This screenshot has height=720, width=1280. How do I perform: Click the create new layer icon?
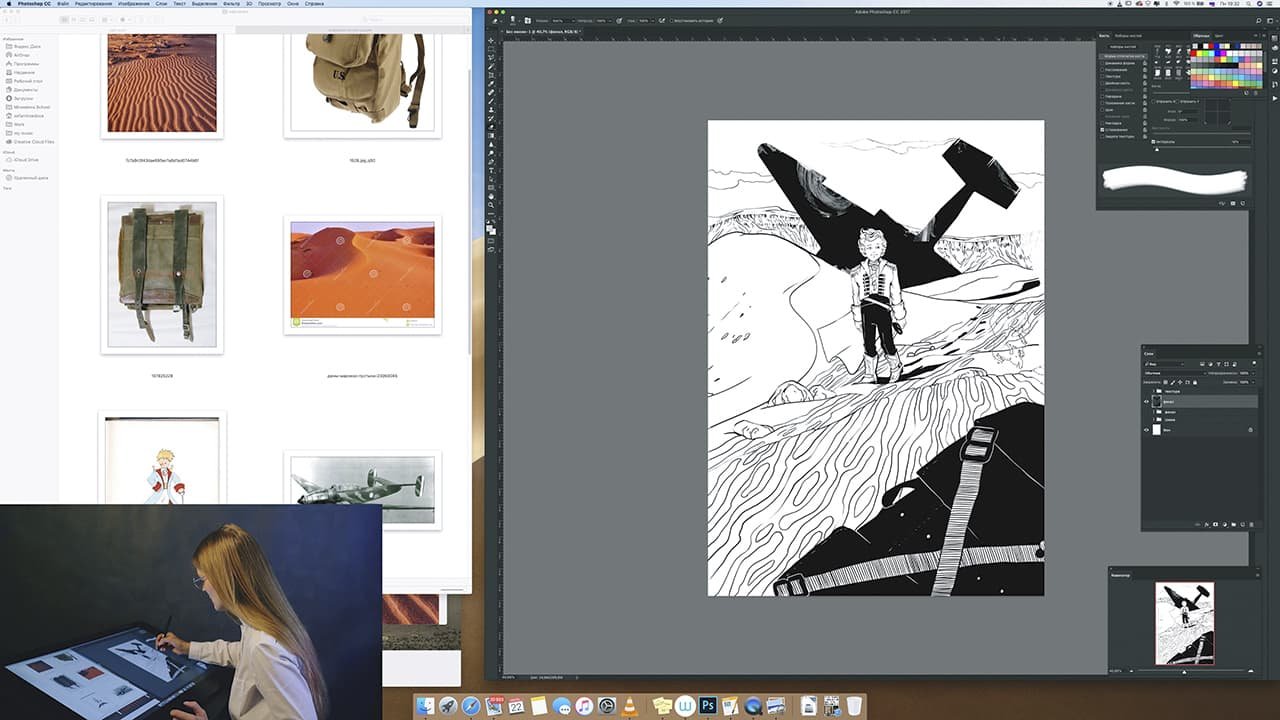pyautogui.click(x=1242, y=524)
